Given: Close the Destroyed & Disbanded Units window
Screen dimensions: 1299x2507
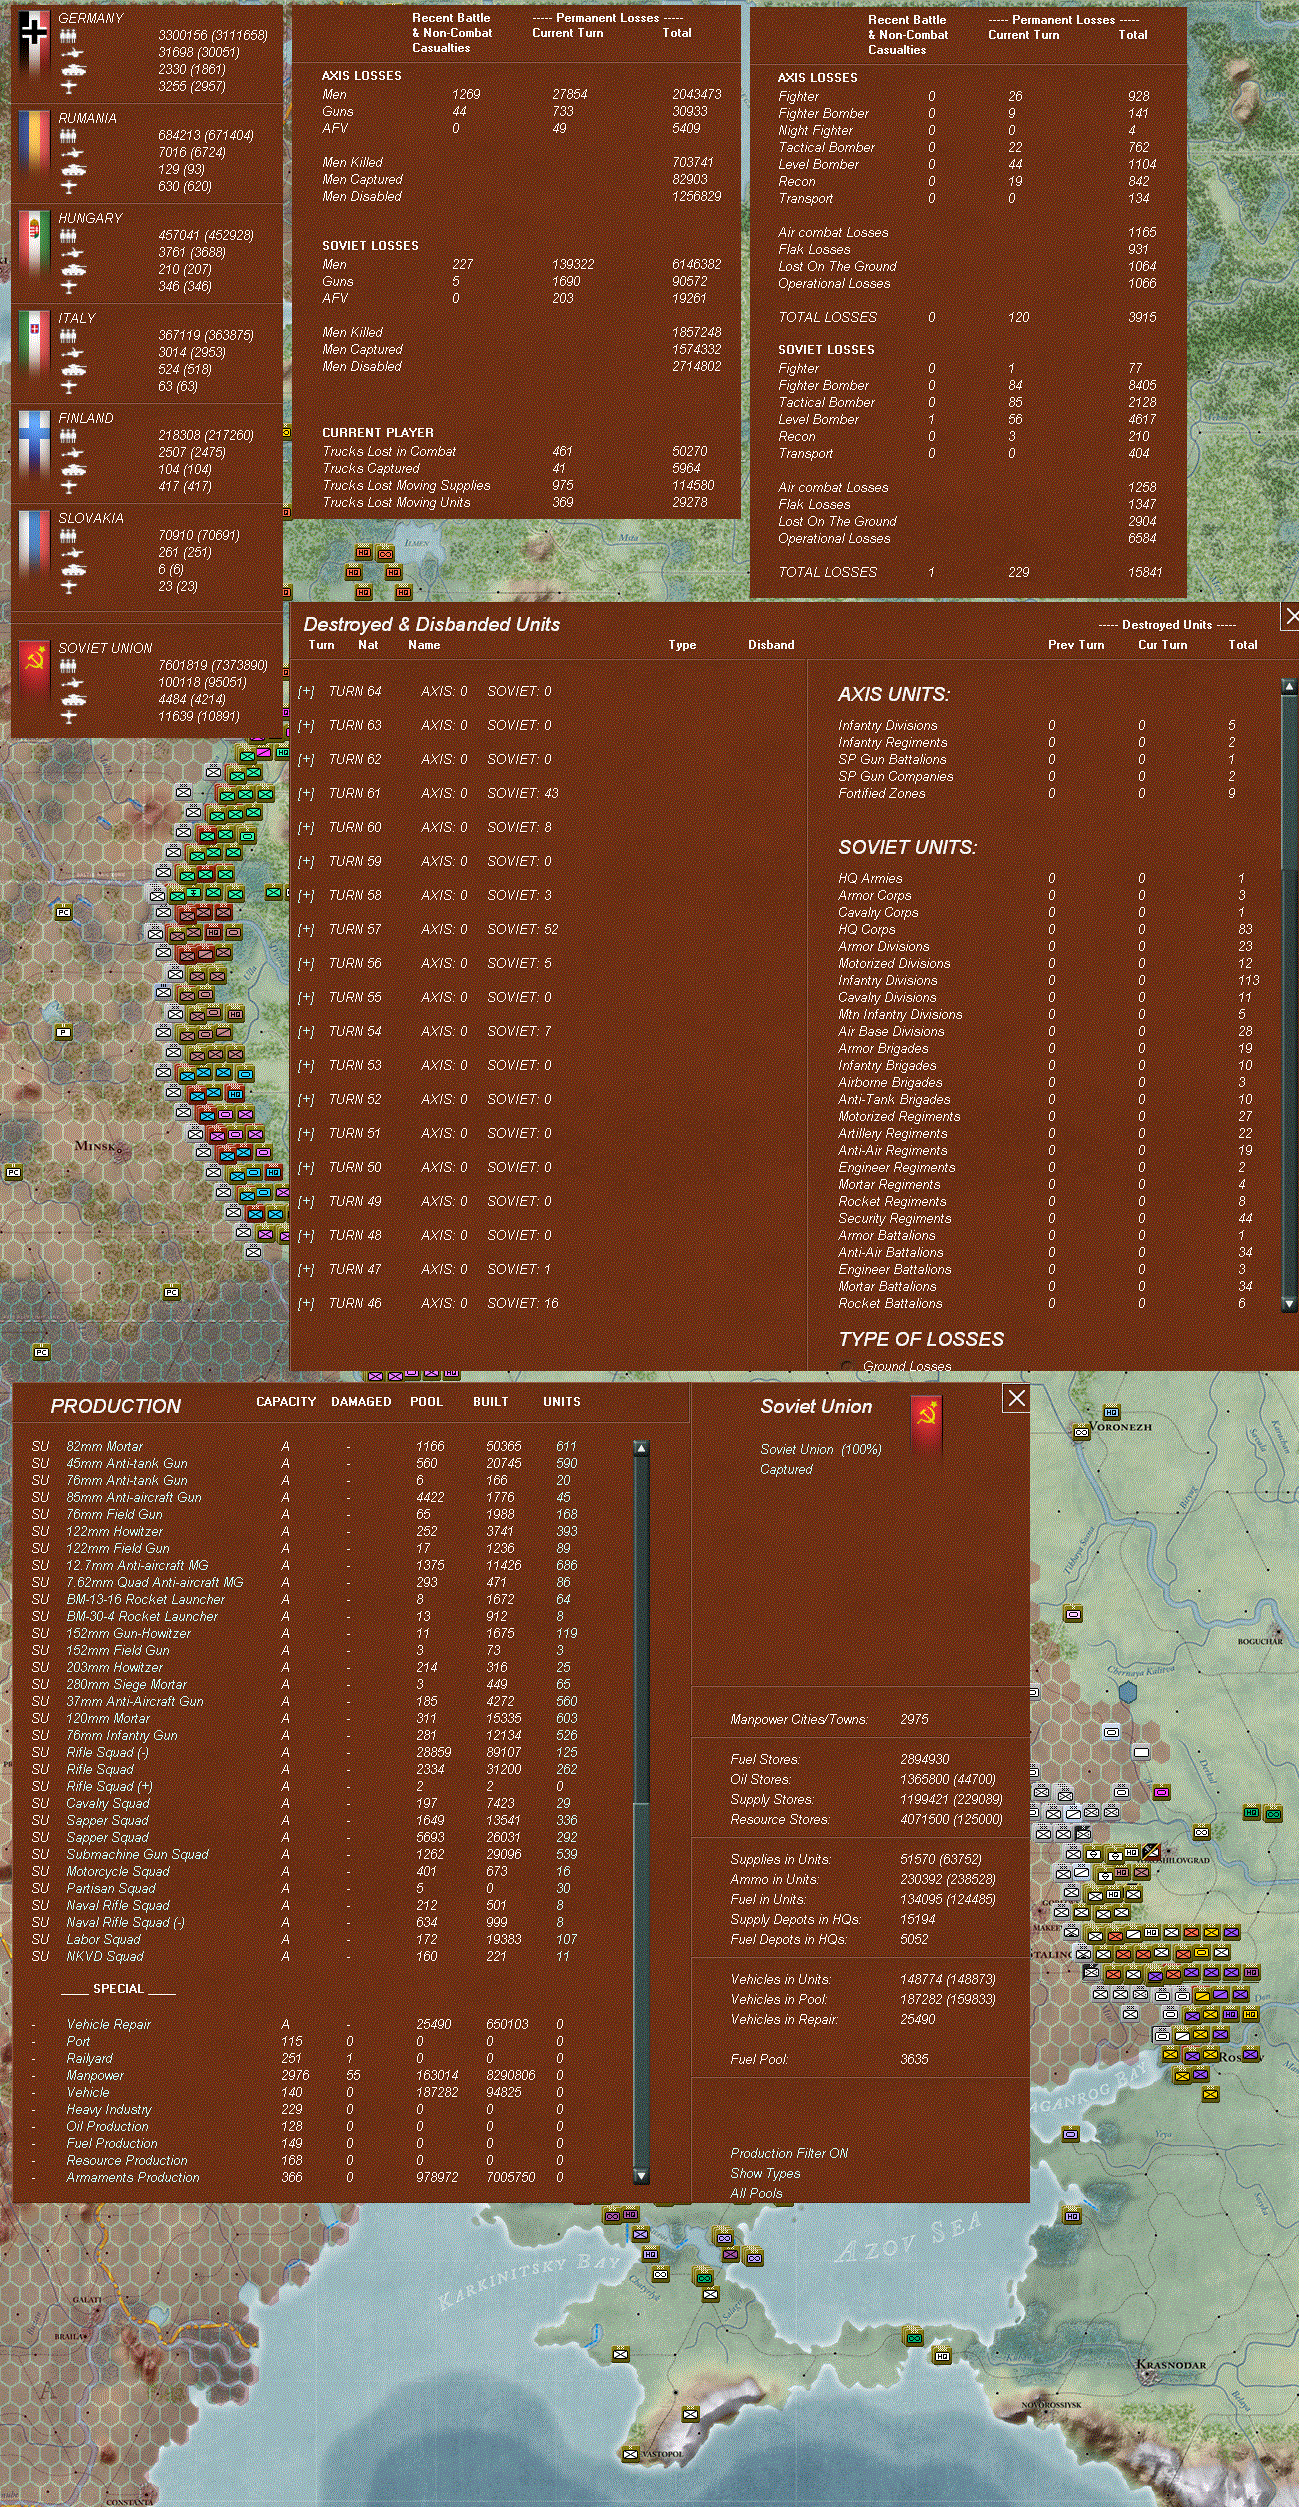Looking at the screenshot, I should [1290, 617].
